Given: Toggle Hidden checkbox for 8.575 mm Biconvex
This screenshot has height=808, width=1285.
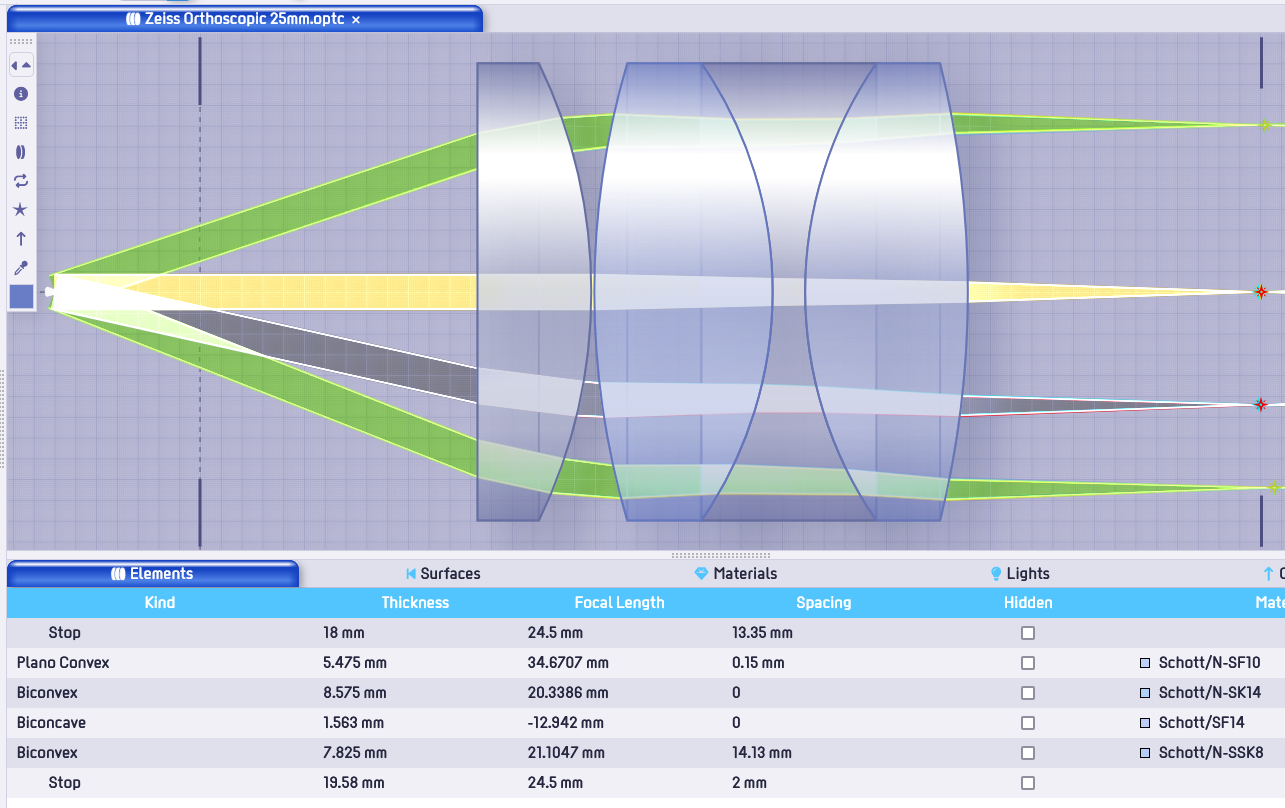Looking at the screenshot, I should 1028,693.
